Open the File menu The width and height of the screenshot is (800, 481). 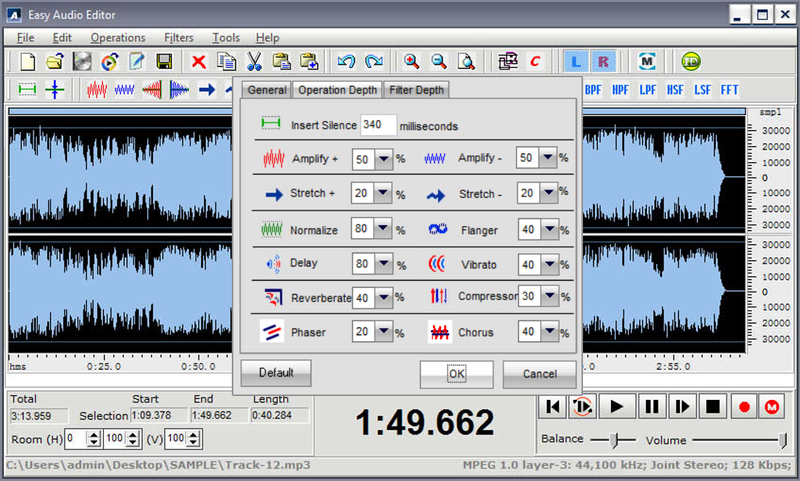pyautogui.click(x=26, y=38)
